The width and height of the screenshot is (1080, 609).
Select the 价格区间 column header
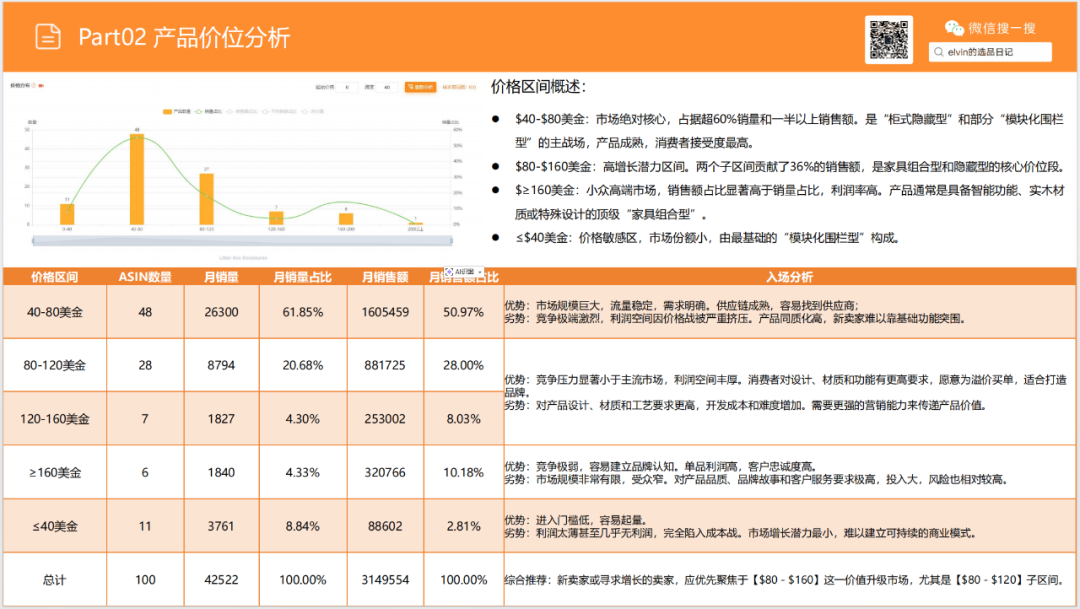tap(55, 276)
